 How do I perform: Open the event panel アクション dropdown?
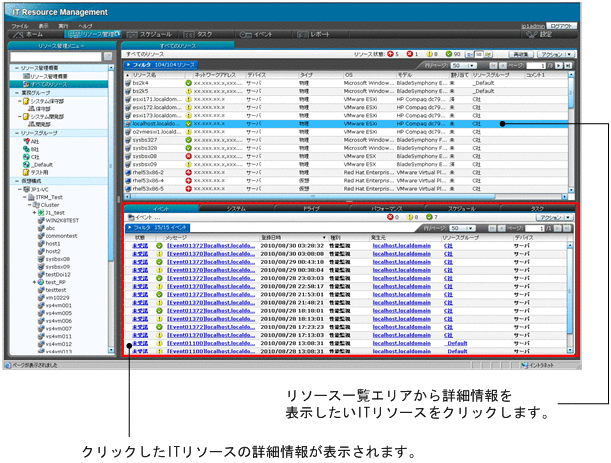pyautogui.click(x=555, y=217)
